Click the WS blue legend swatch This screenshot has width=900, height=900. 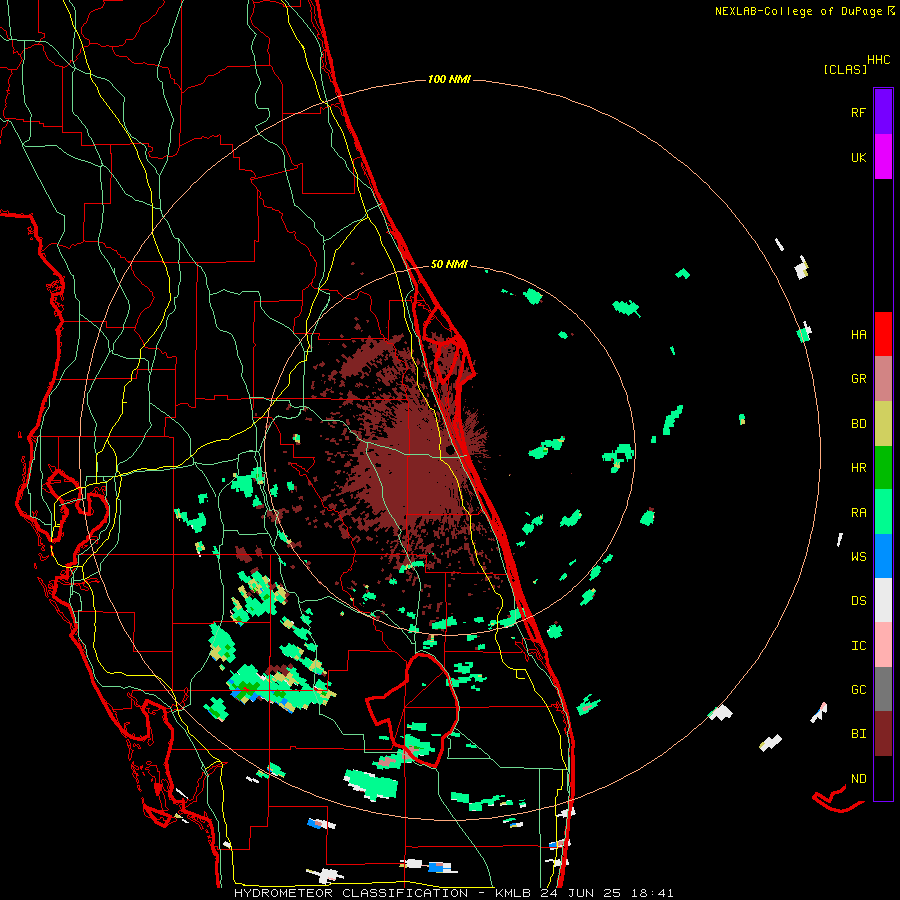(883, 556)
